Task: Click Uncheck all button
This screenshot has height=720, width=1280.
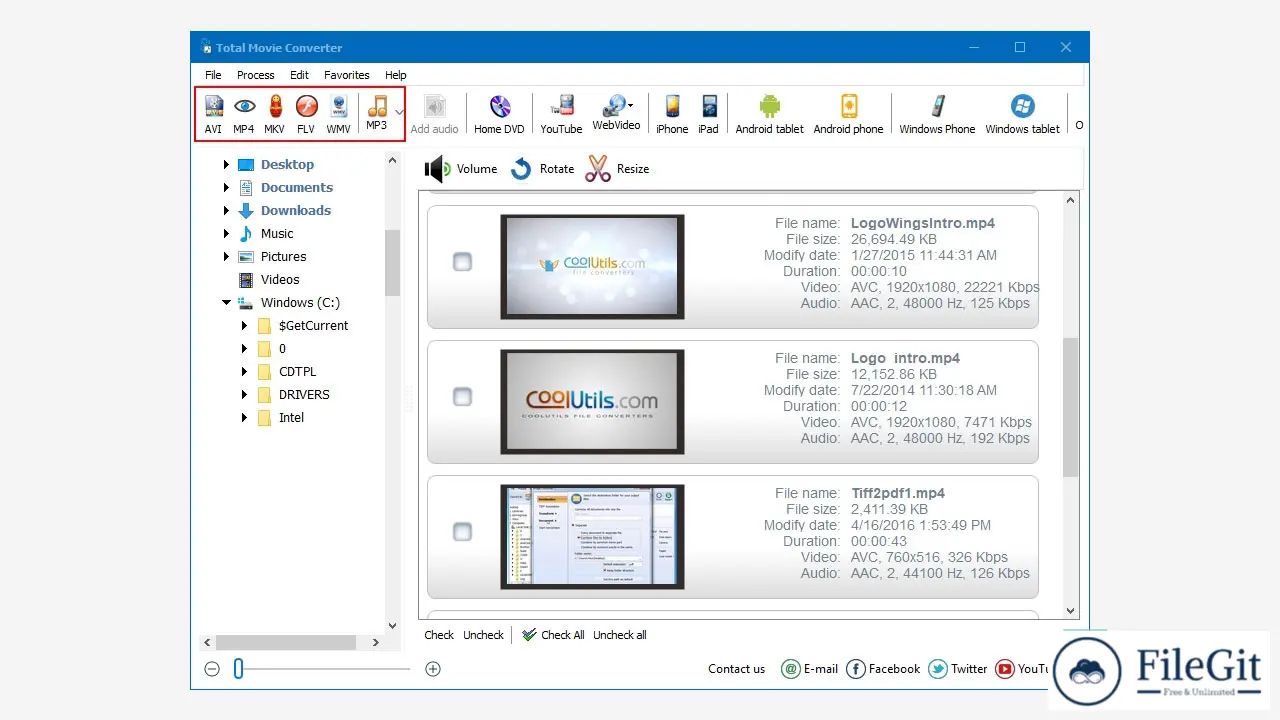Action: click(620, 635)
